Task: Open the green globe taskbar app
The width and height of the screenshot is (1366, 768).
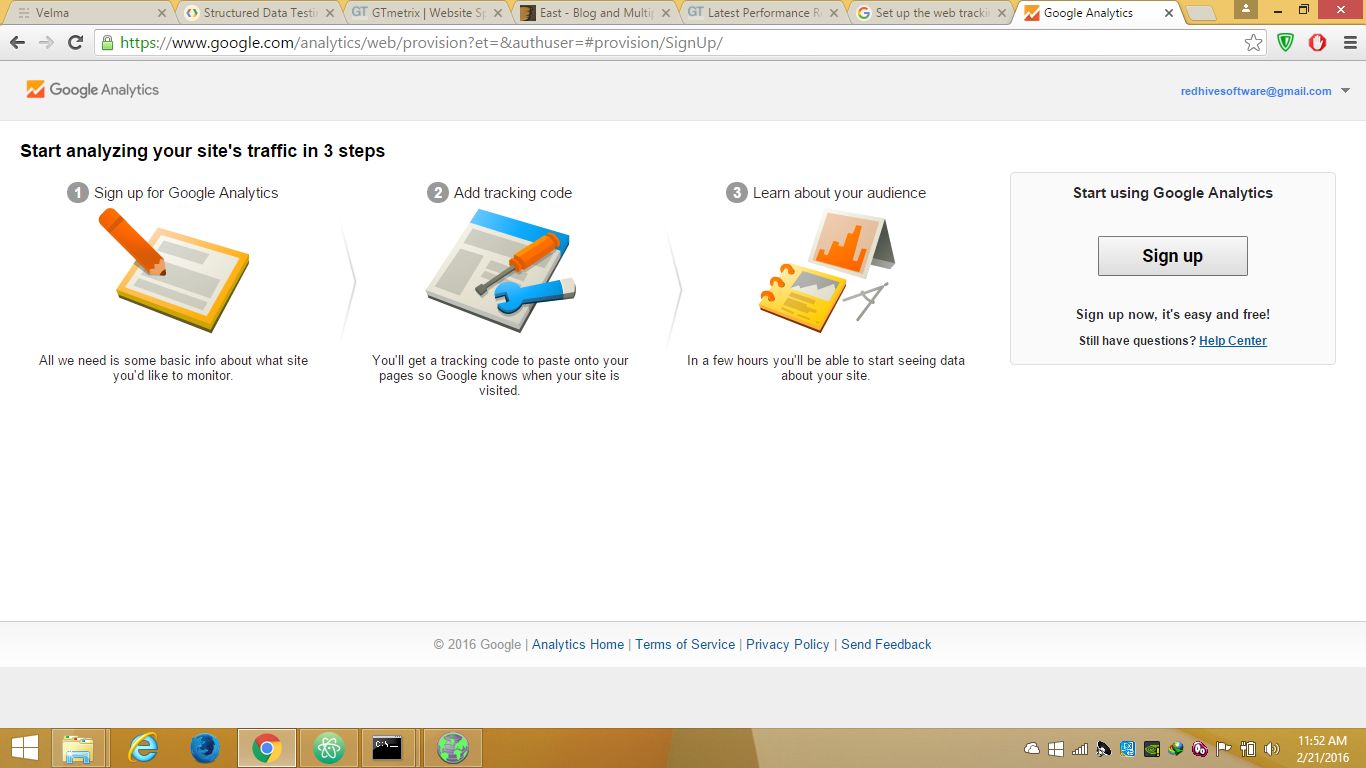Action: pyautogui.click(x=453, y=748)
